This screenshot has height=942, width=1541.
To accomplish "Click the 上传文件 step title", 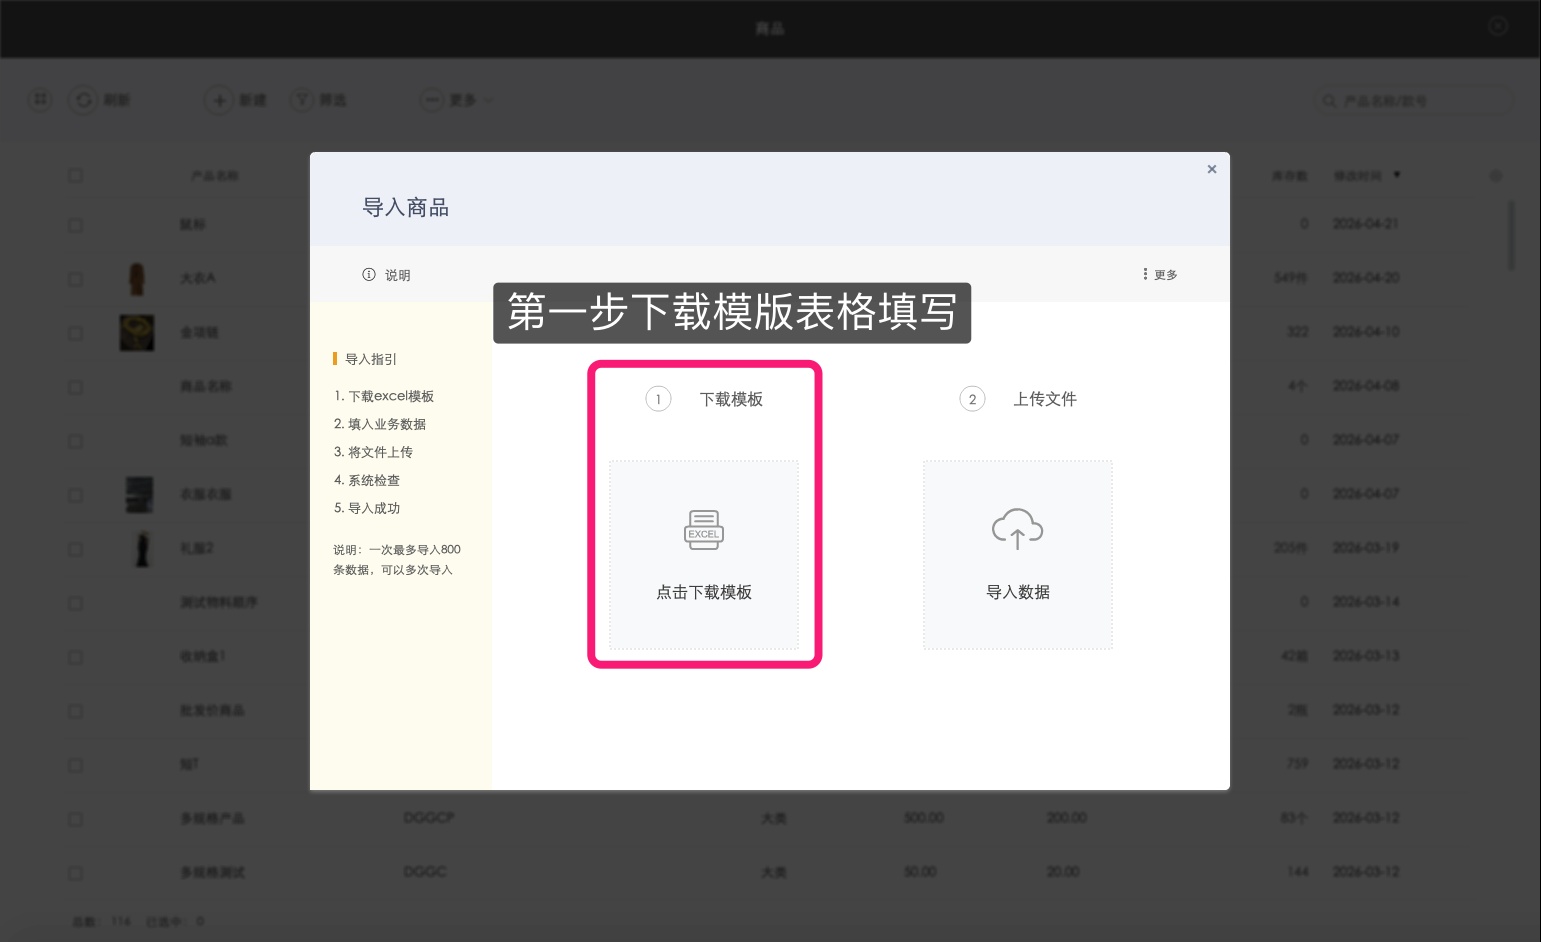I will coord(1045,399).
